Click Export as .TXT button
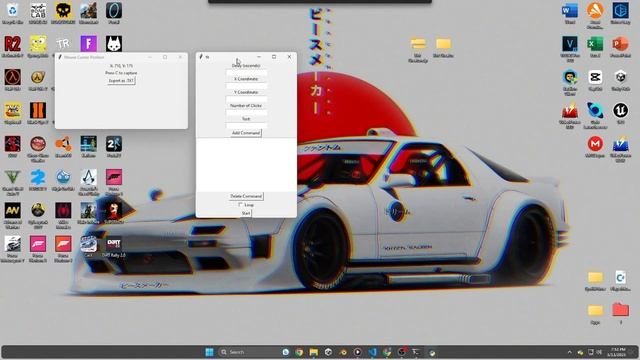 tap(121, 81)
